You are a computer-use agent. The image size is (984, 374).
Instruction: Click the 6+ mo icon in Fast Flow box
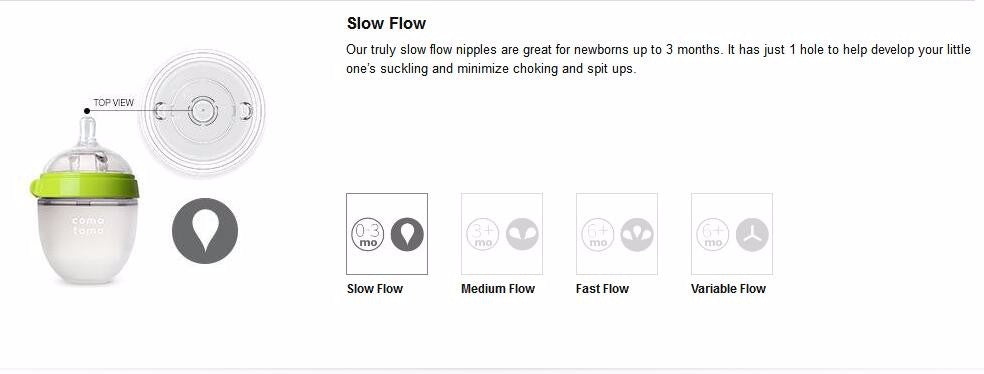597,235
